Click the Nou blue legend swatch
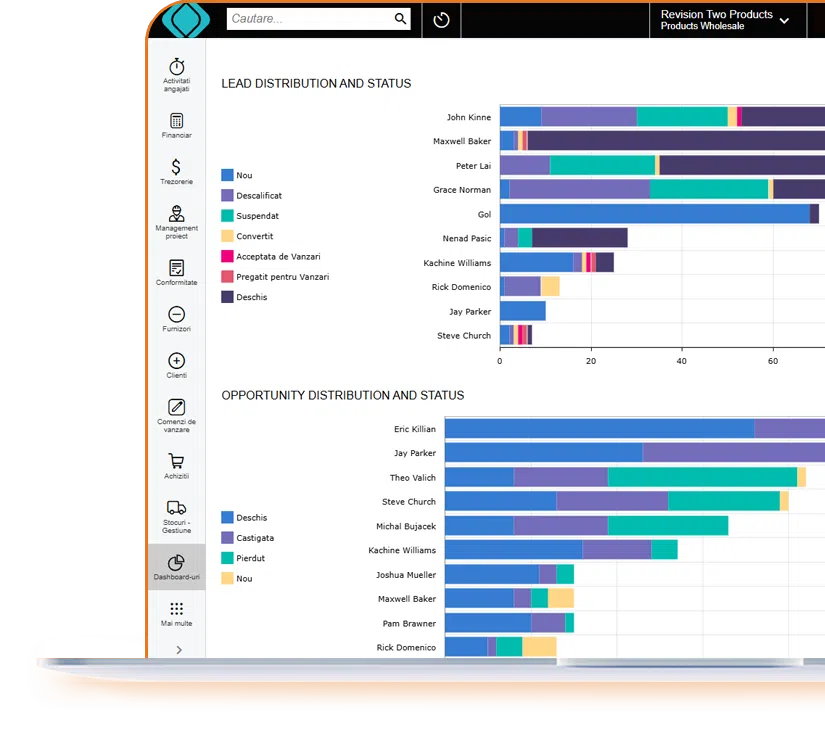 [x=227, y=175]
